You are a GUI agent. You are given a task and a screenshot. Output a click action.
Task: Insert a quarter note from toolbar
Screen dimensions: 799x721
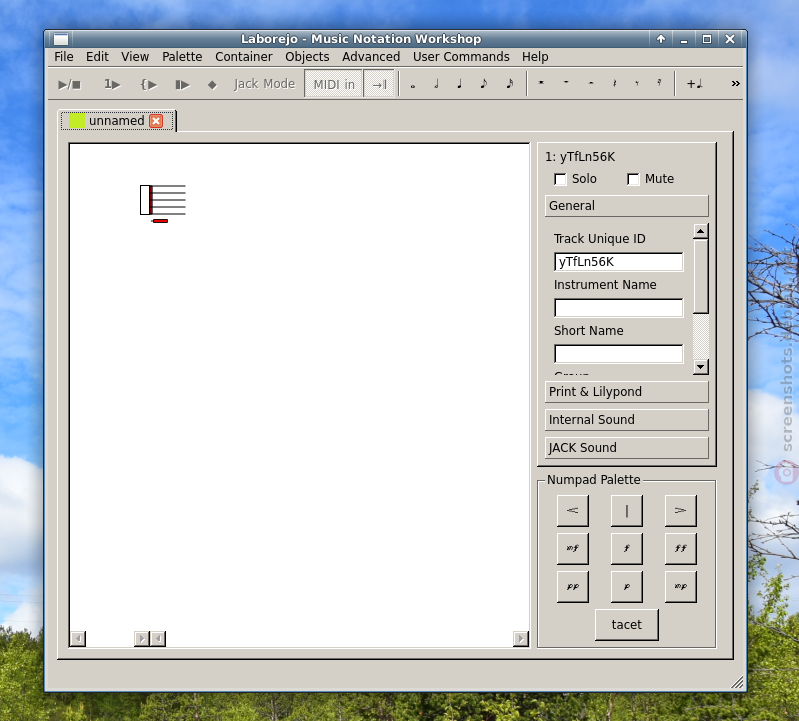click(x=460, y=84)
